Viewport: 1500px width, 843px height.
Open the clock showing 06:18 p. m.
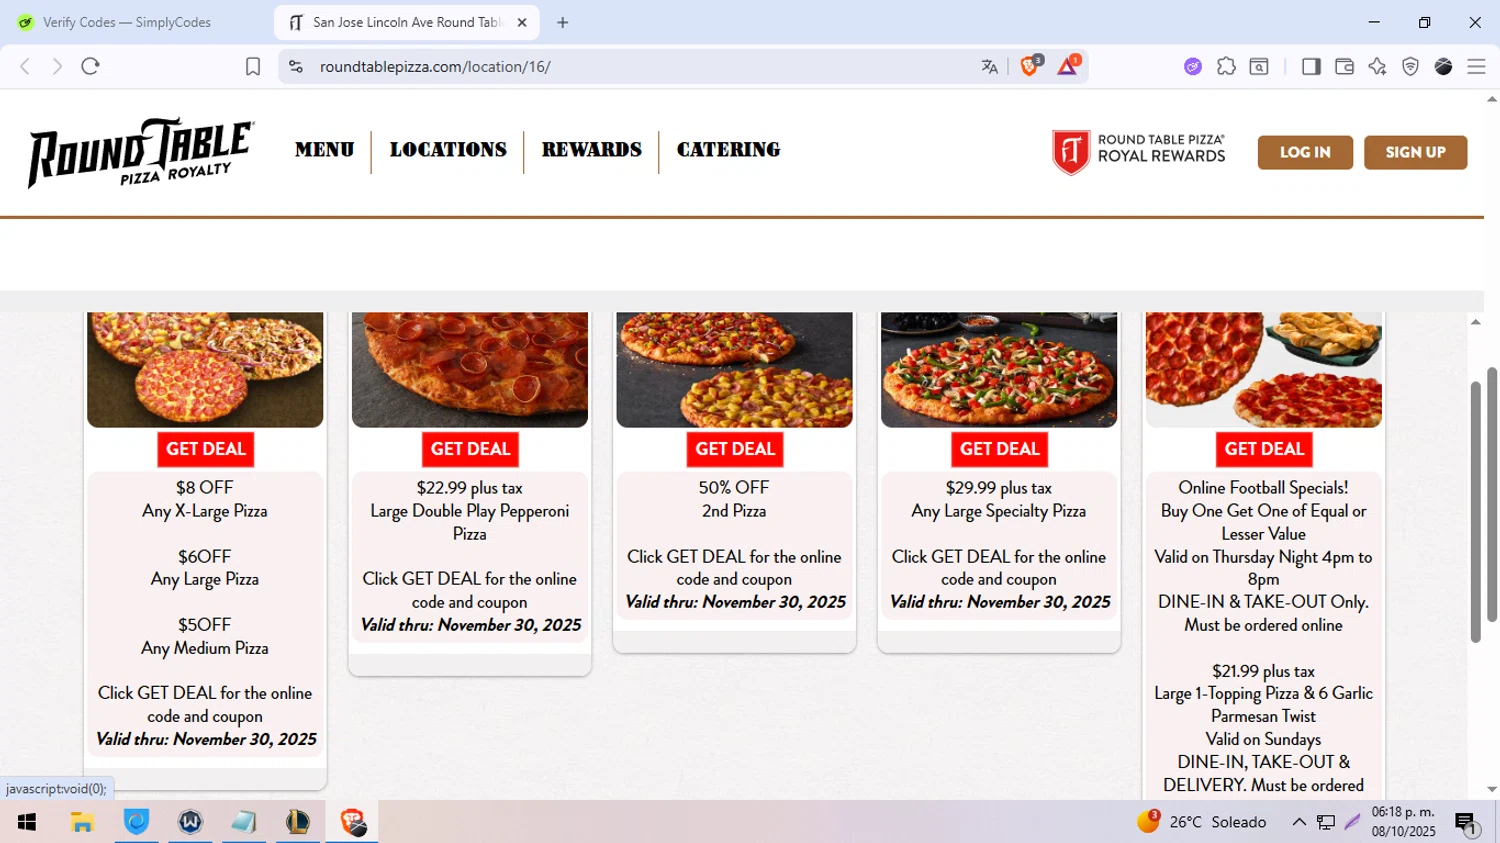coord(1403,822)
